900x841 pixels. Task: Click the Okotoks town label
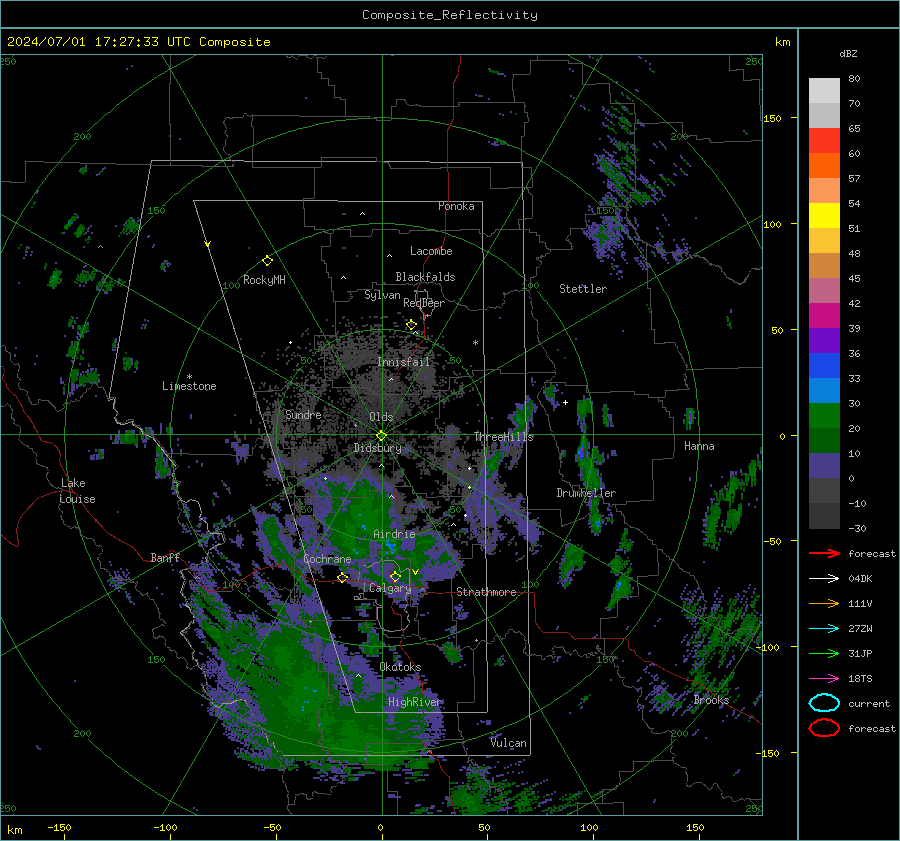pyautogui.click(x=400, y=666)
